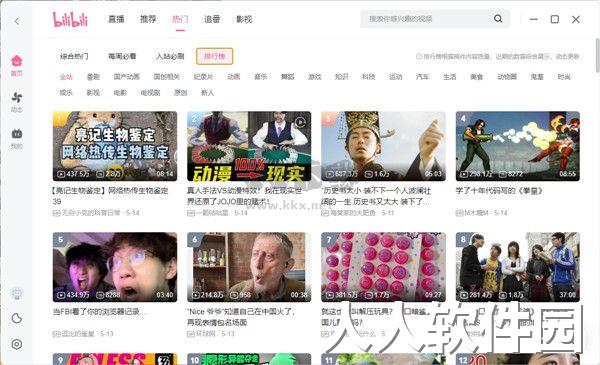Filter ranking by 美食

pyautogui.click(x=476, y=77)
